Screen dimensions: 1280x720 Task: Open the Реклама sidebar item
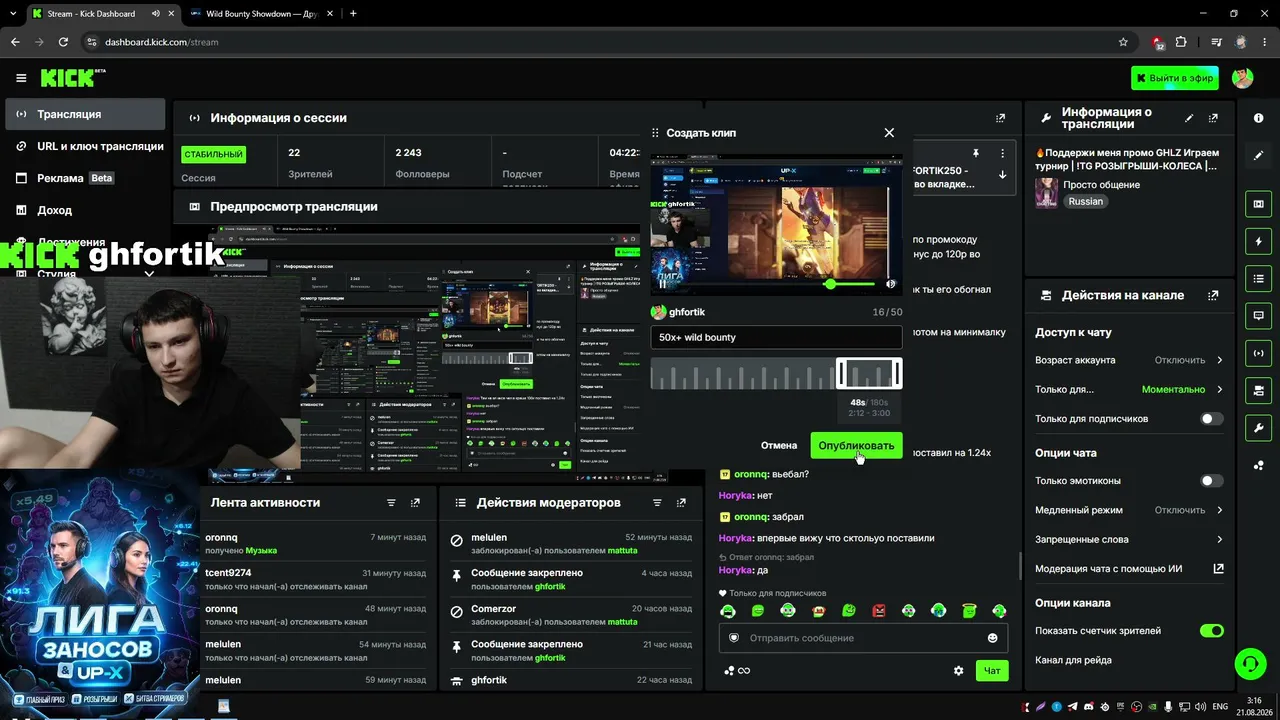click(x=85, y=178)
